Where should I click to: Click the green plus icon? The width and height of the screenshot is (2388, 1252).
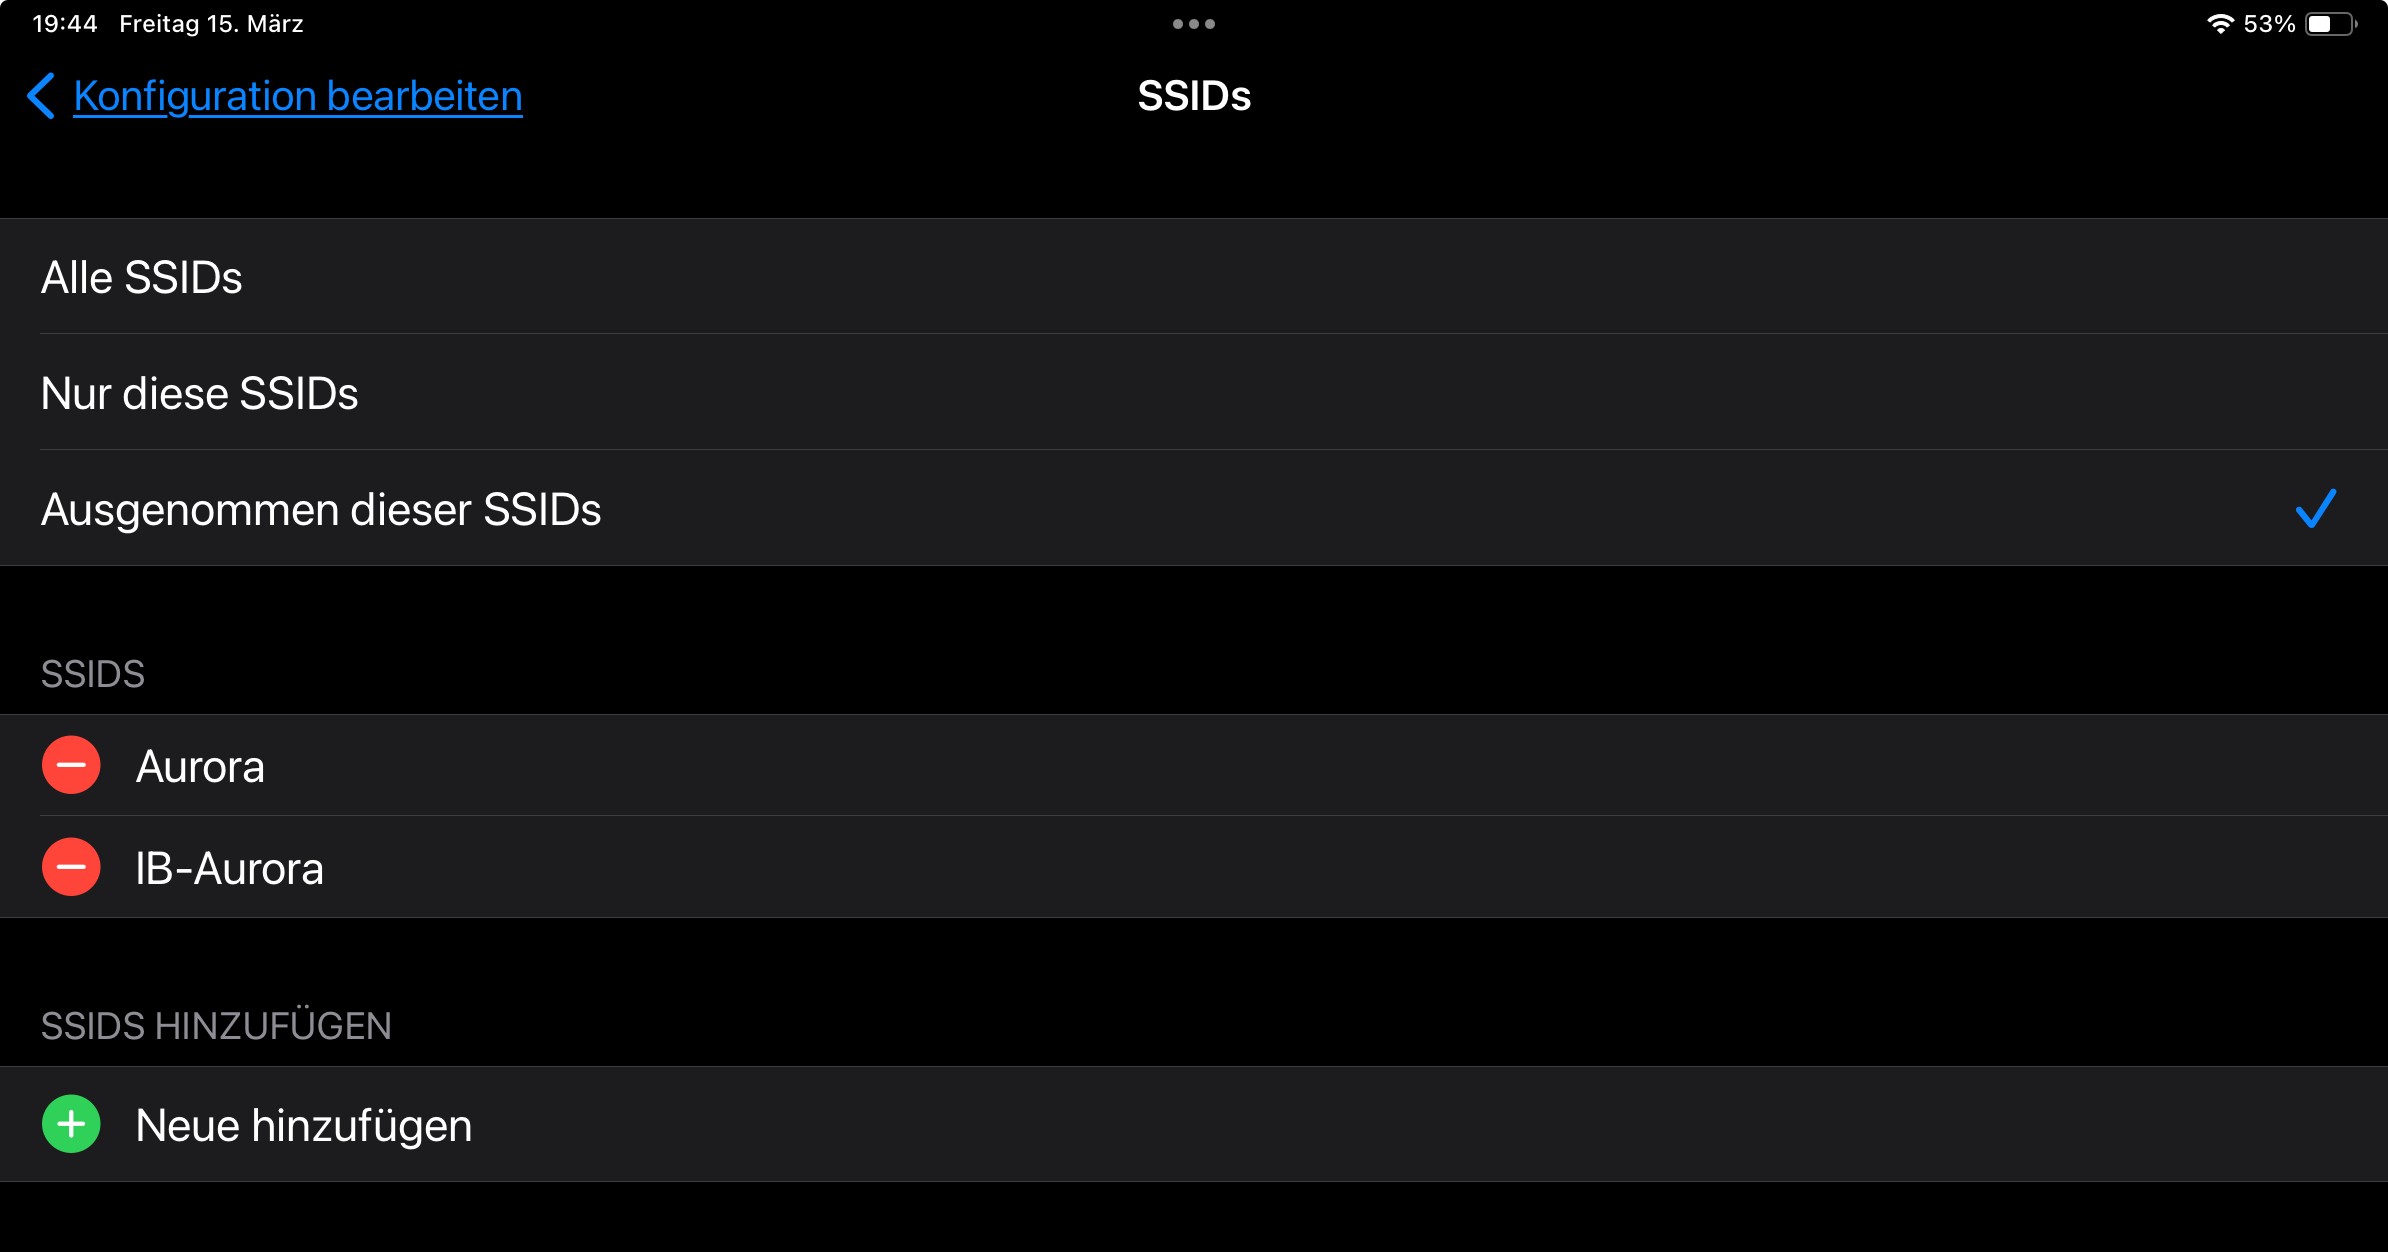point(71,1124)
